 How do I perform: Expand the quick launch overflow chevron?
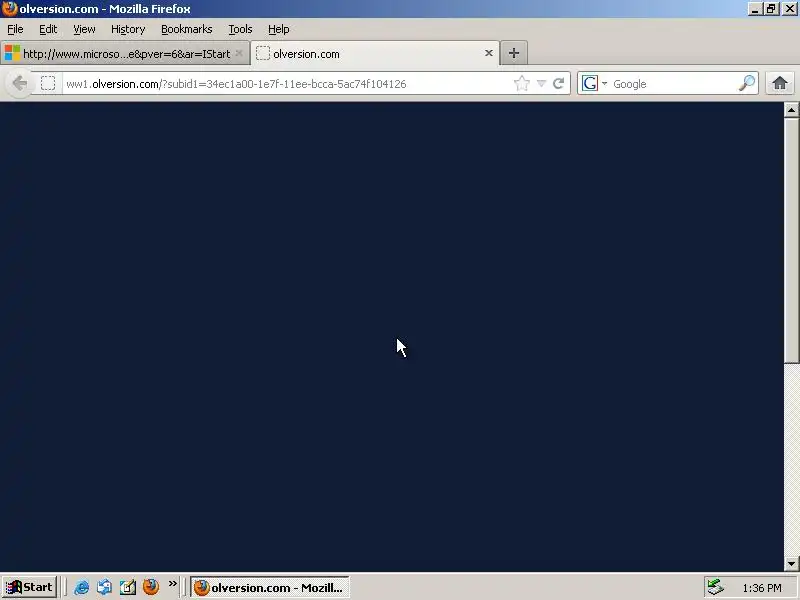point(172,584)
